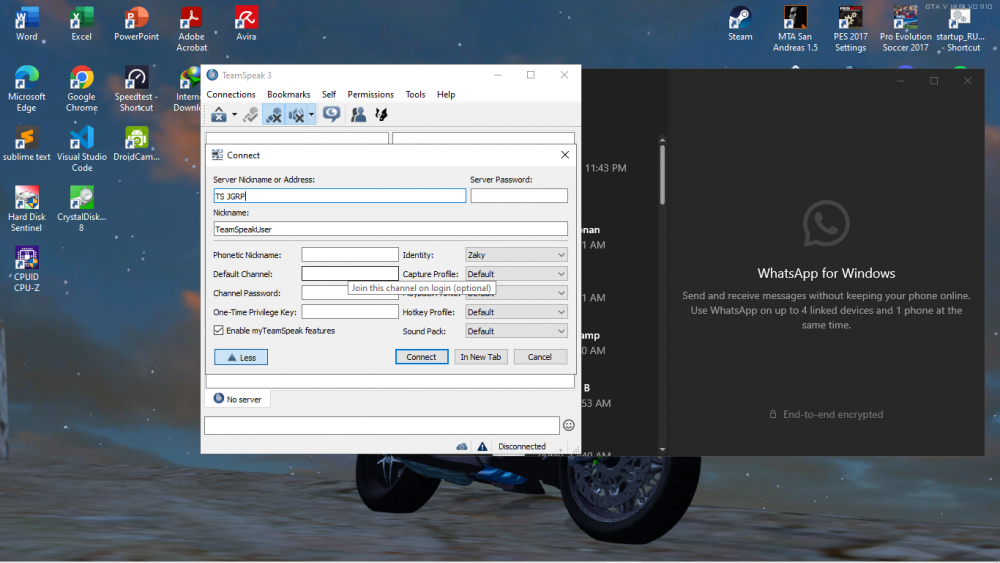Image resolution: width=1000 pixels, height=563 pixels.
Task: Select the No server tab
Action: tap(237, 399)
